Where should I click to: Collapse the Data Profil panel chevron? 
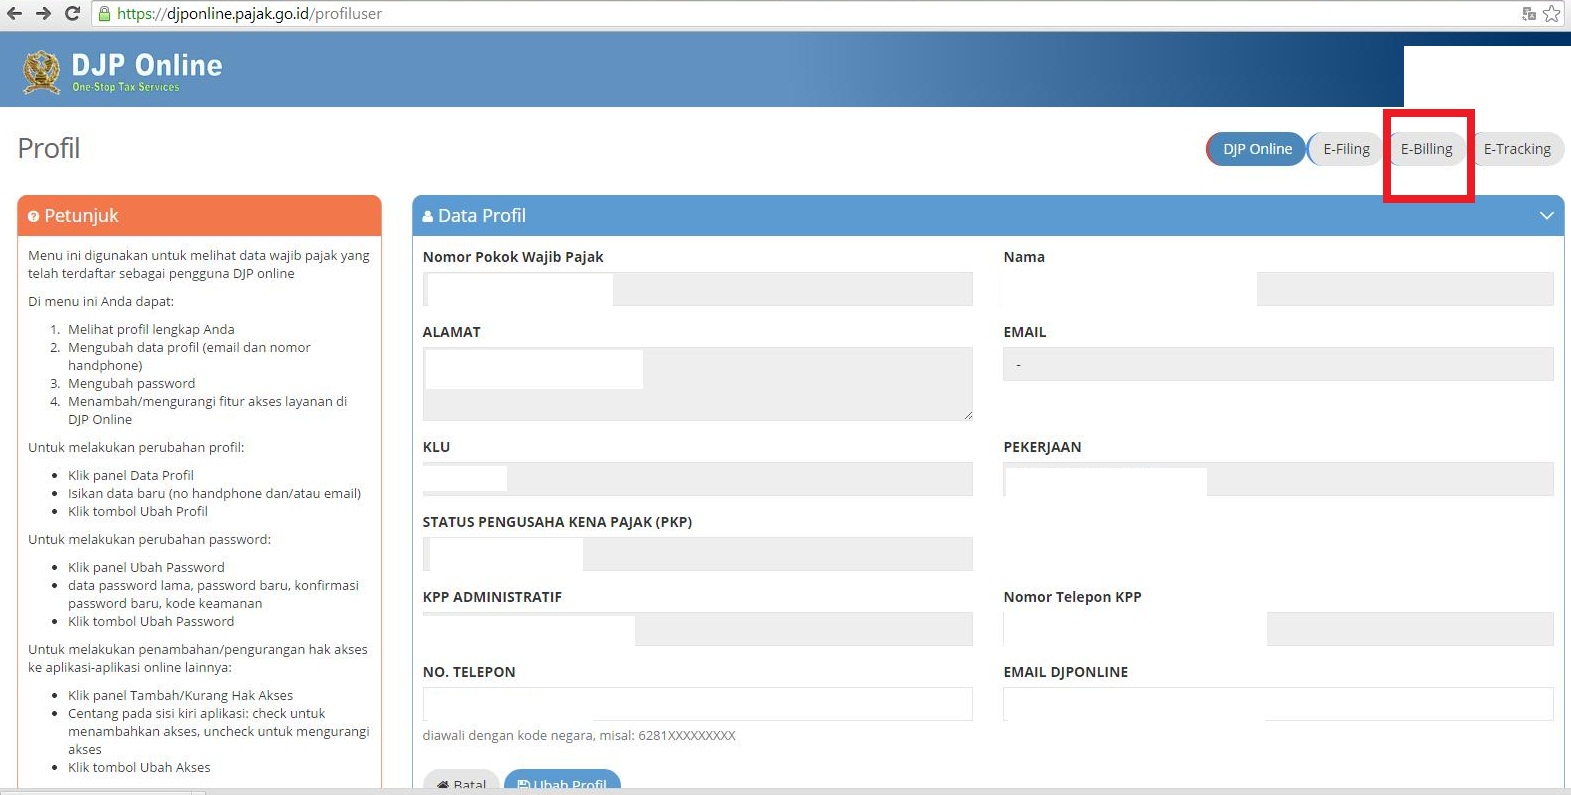(1546, 216)
